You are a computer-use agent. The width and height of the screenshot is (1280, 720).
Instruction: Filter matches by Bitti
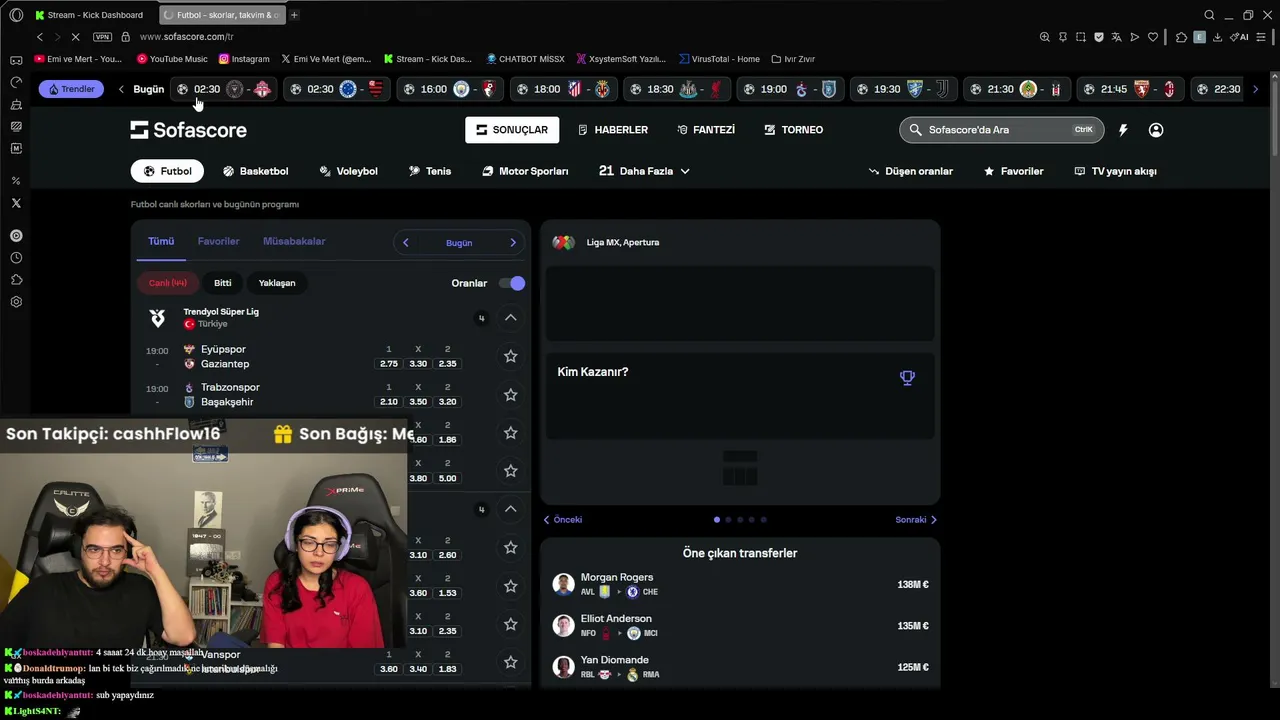point(223,283)
